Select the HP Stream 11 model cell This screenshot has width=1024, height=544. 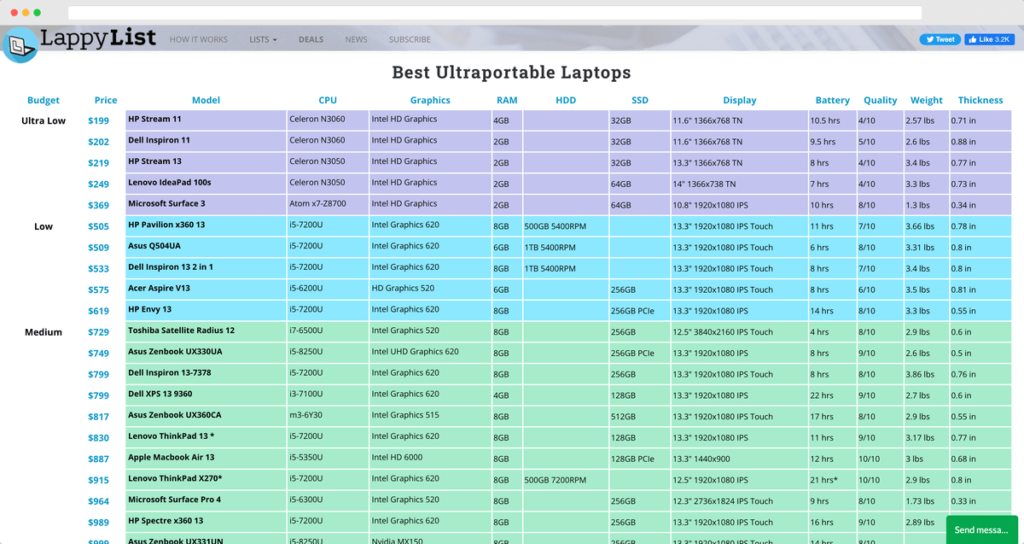206,120
